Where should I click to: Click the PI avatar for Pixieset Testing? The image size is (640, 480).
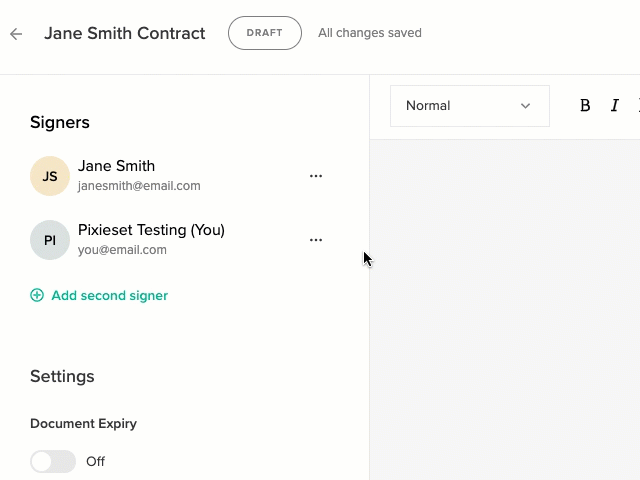point(50,240)
